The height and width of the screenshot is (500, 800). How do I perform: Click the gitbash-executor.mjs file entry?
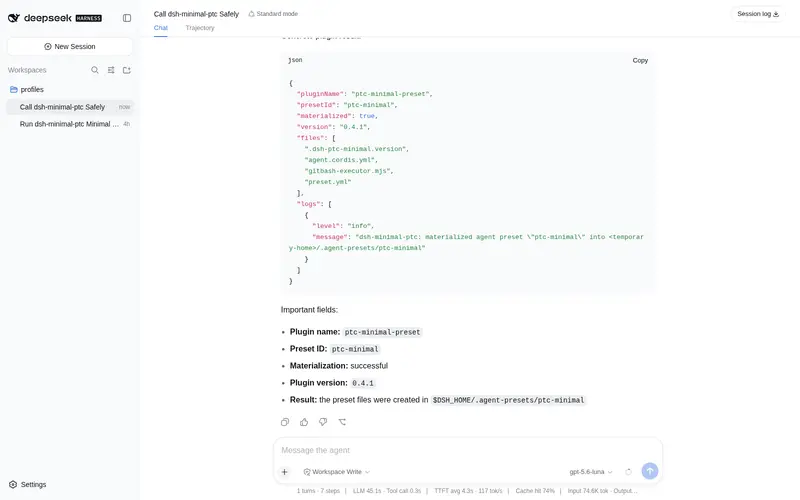[x=349, y=171]
